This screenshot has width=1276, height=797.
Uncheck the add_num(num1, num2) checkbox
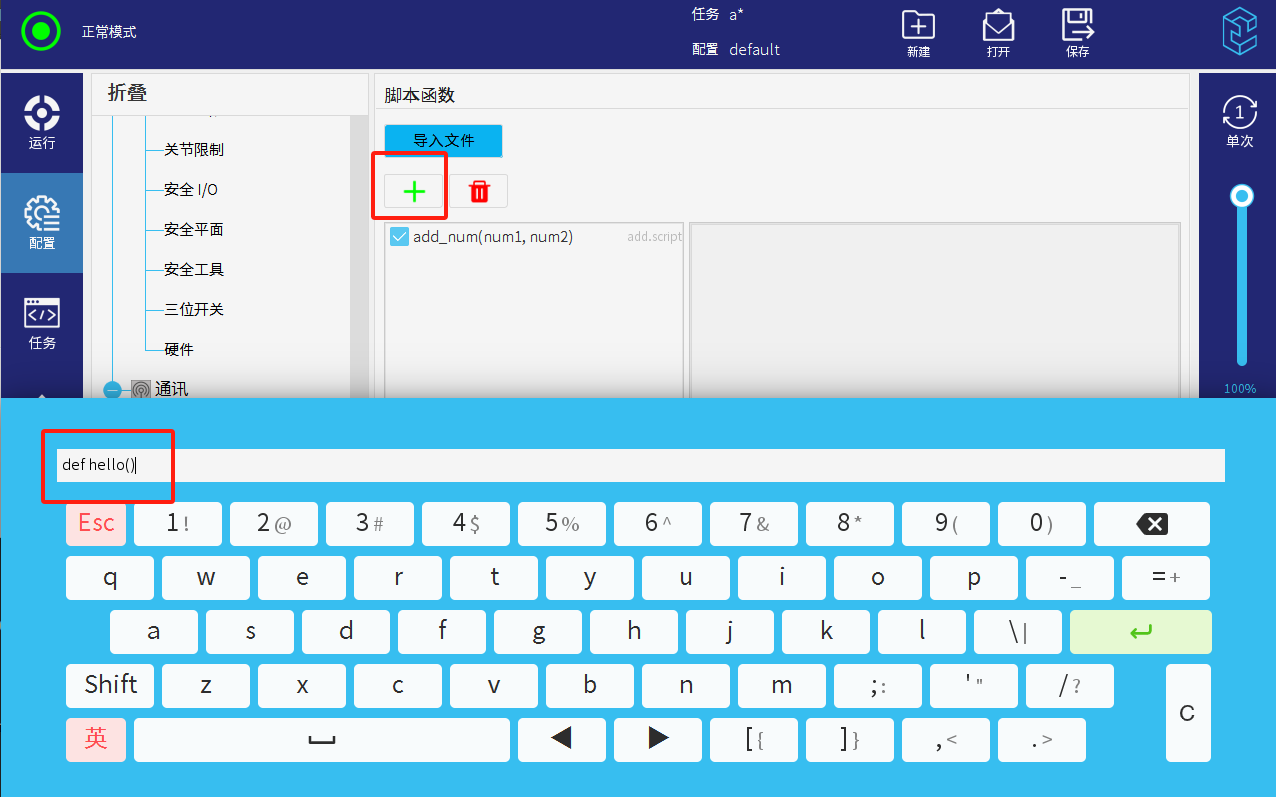(399, 237)
